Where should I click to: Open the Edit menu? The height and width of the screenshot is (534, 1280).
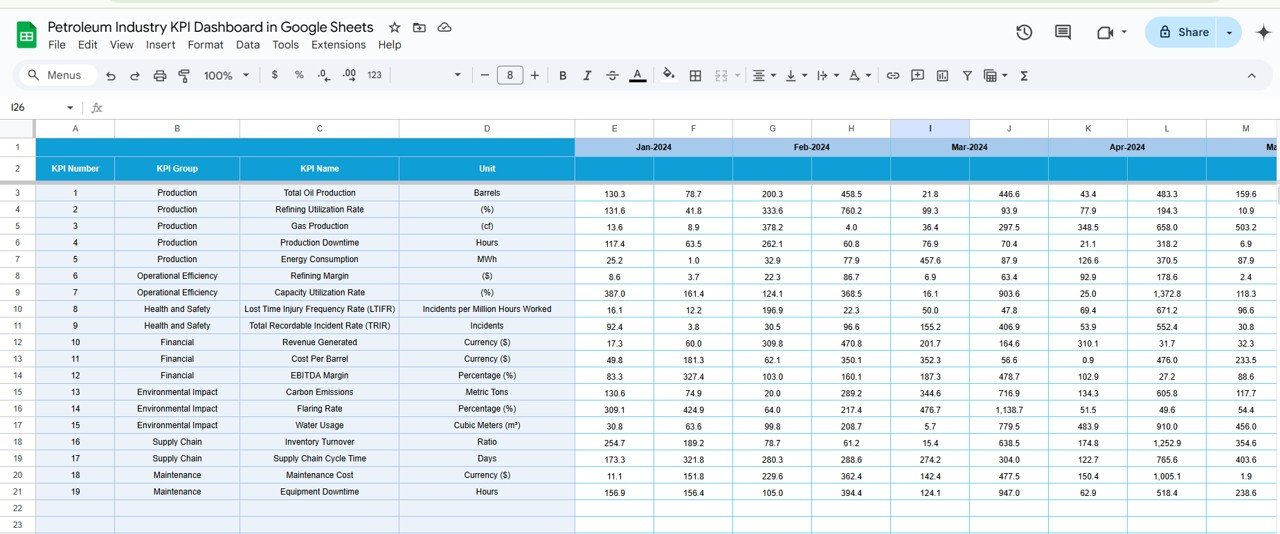(88, 45)
